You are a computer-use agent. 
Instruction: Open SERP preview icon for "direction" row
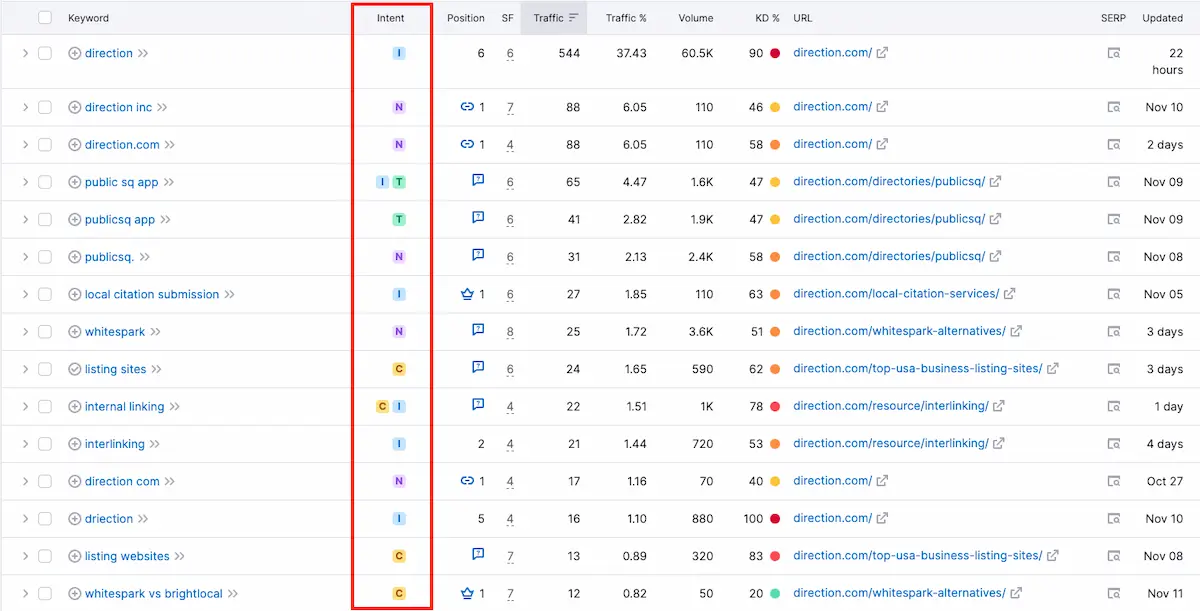tap(1113, 53)
